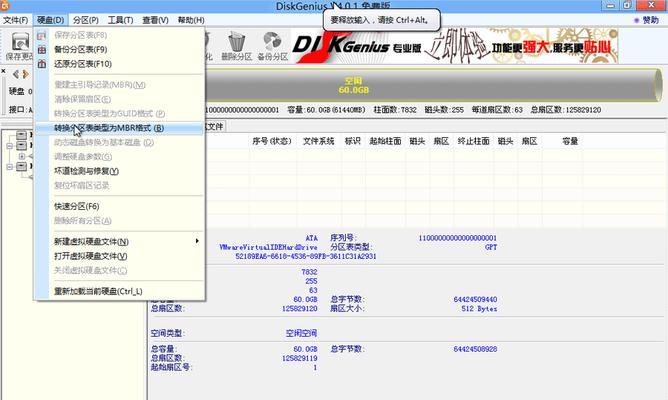Viewport: 668px width, 400px height.
Task: Click the Backup Partition (备份分区) toolbar icon
Action: coord(273,46)
